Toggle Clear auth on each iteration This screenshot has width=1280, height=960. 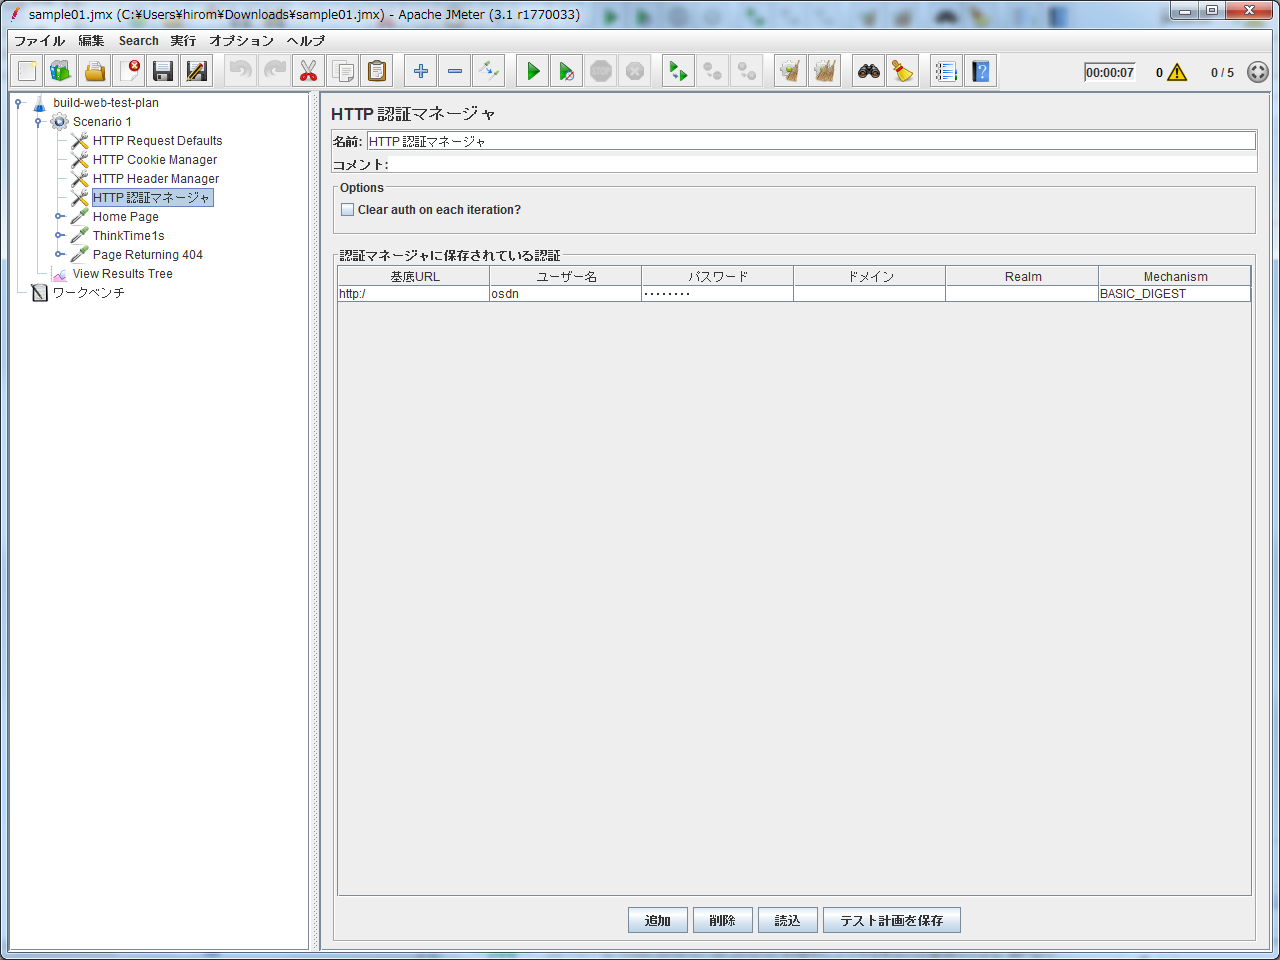coord(348,210)
